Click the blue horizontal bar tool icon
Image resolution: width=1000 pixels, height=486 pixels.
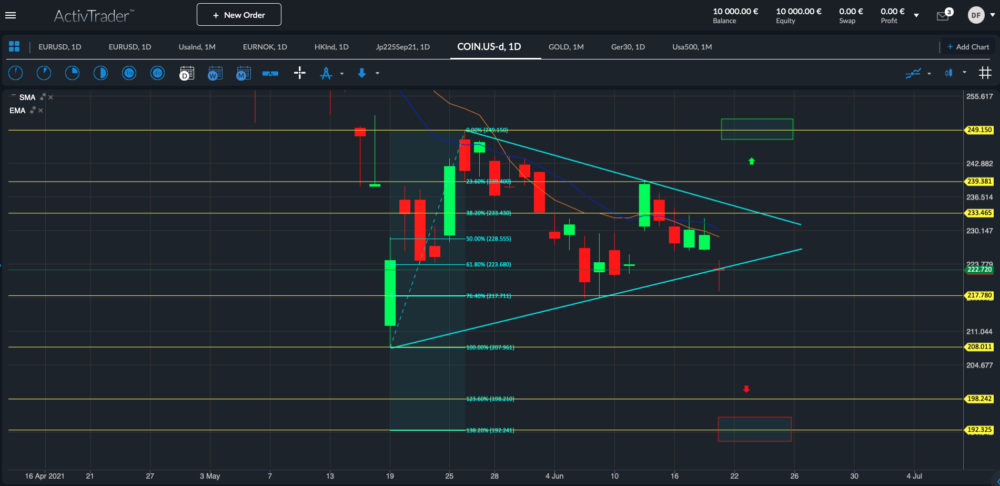[x=270, y=73]
